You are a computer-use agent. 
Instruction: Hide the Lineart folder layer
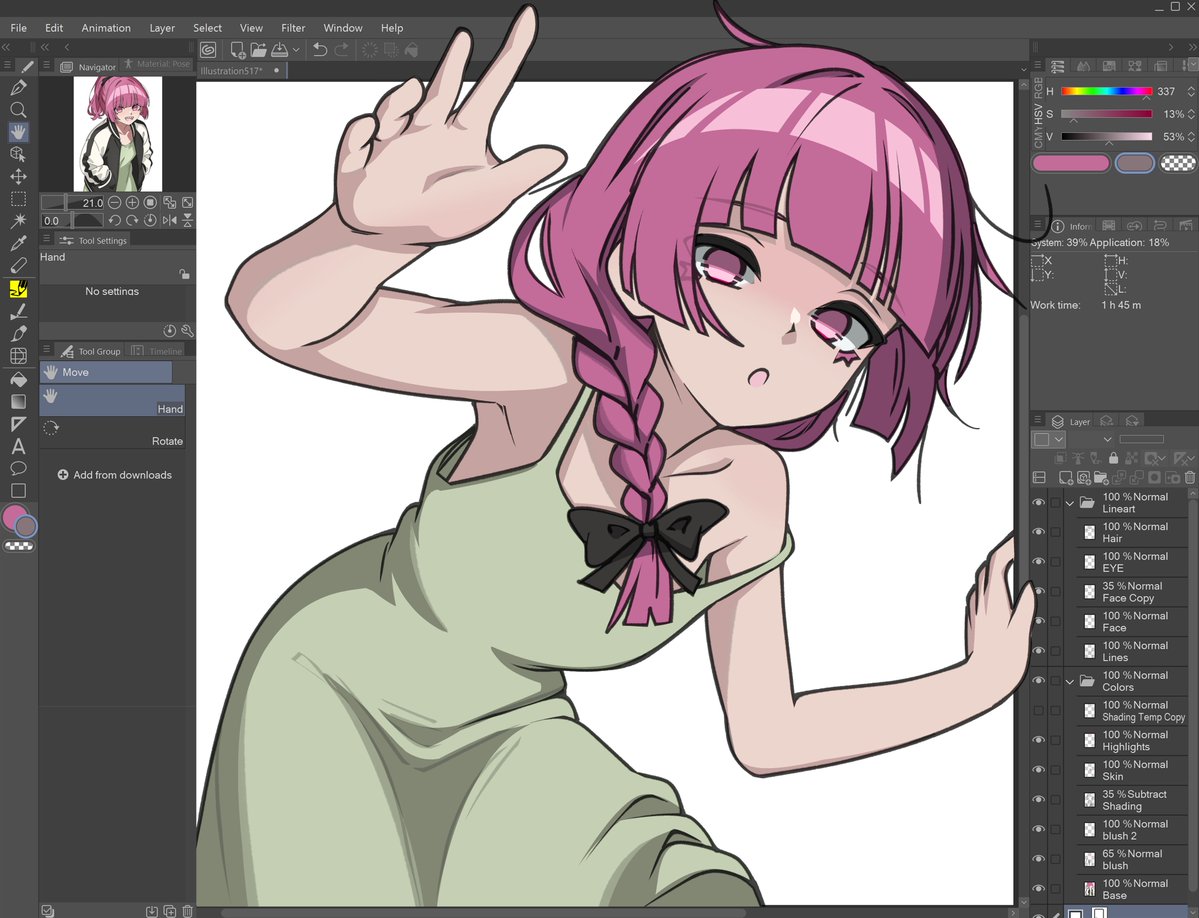click(x=1038, y=503)
